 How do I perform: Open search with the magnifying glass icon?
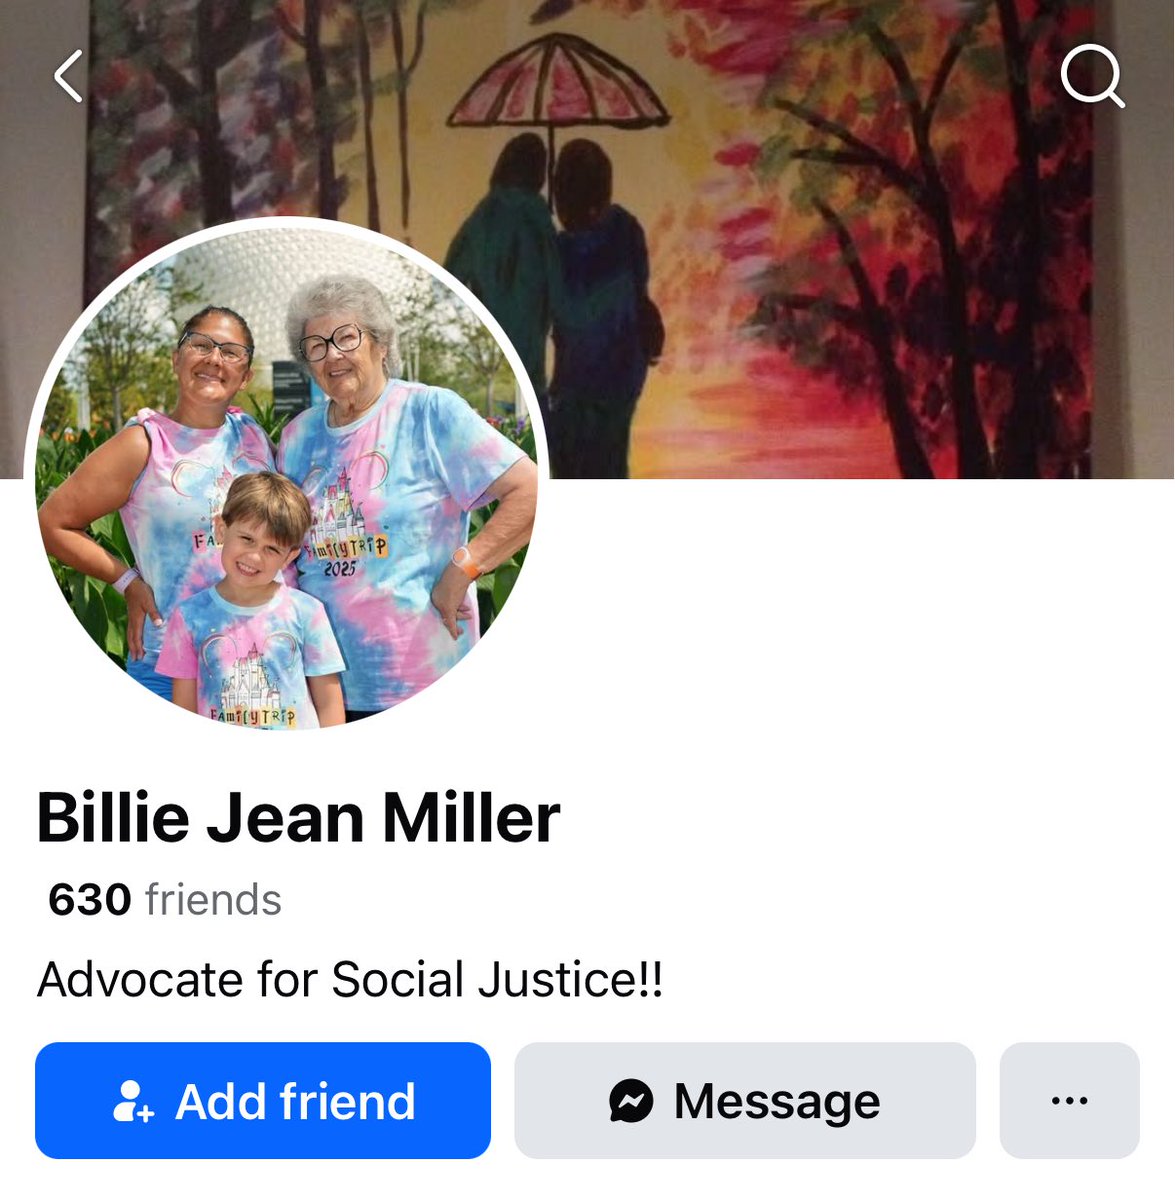[1092, 76]
